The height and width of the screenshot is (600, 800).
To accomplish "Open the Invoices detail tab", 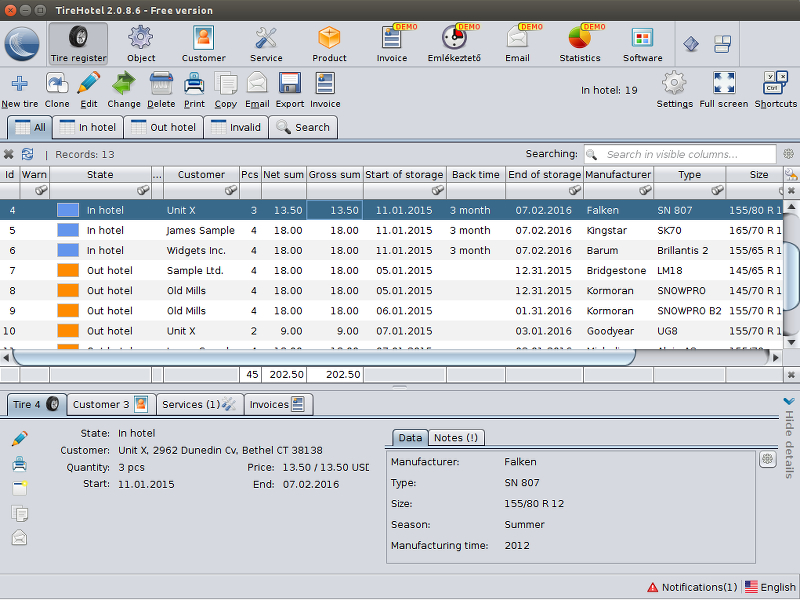I will [x=278, y=405].
